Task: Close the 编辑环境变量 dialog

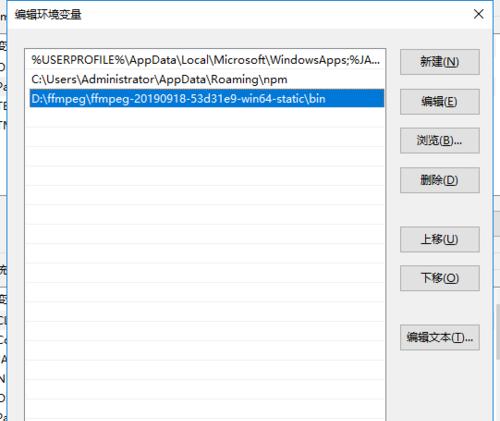Action: coord(479,14)
